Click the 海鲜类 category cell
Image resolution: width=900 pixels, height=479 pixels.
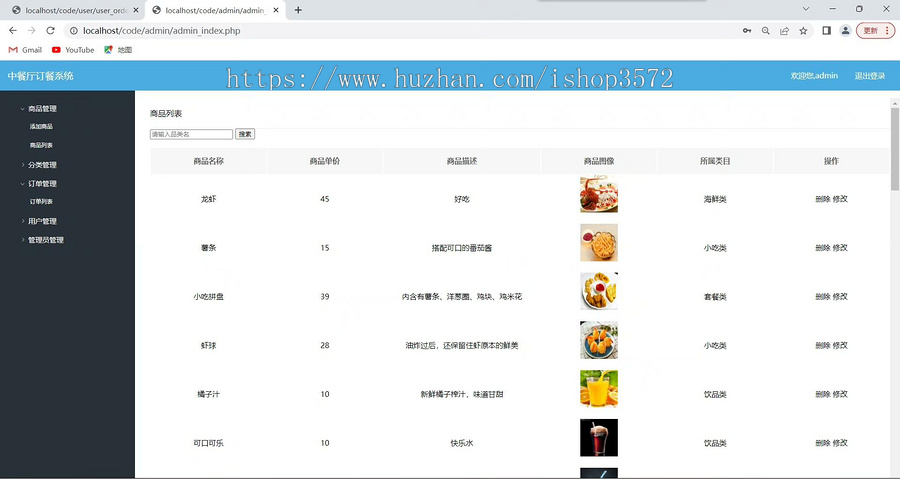click(715, 199)
